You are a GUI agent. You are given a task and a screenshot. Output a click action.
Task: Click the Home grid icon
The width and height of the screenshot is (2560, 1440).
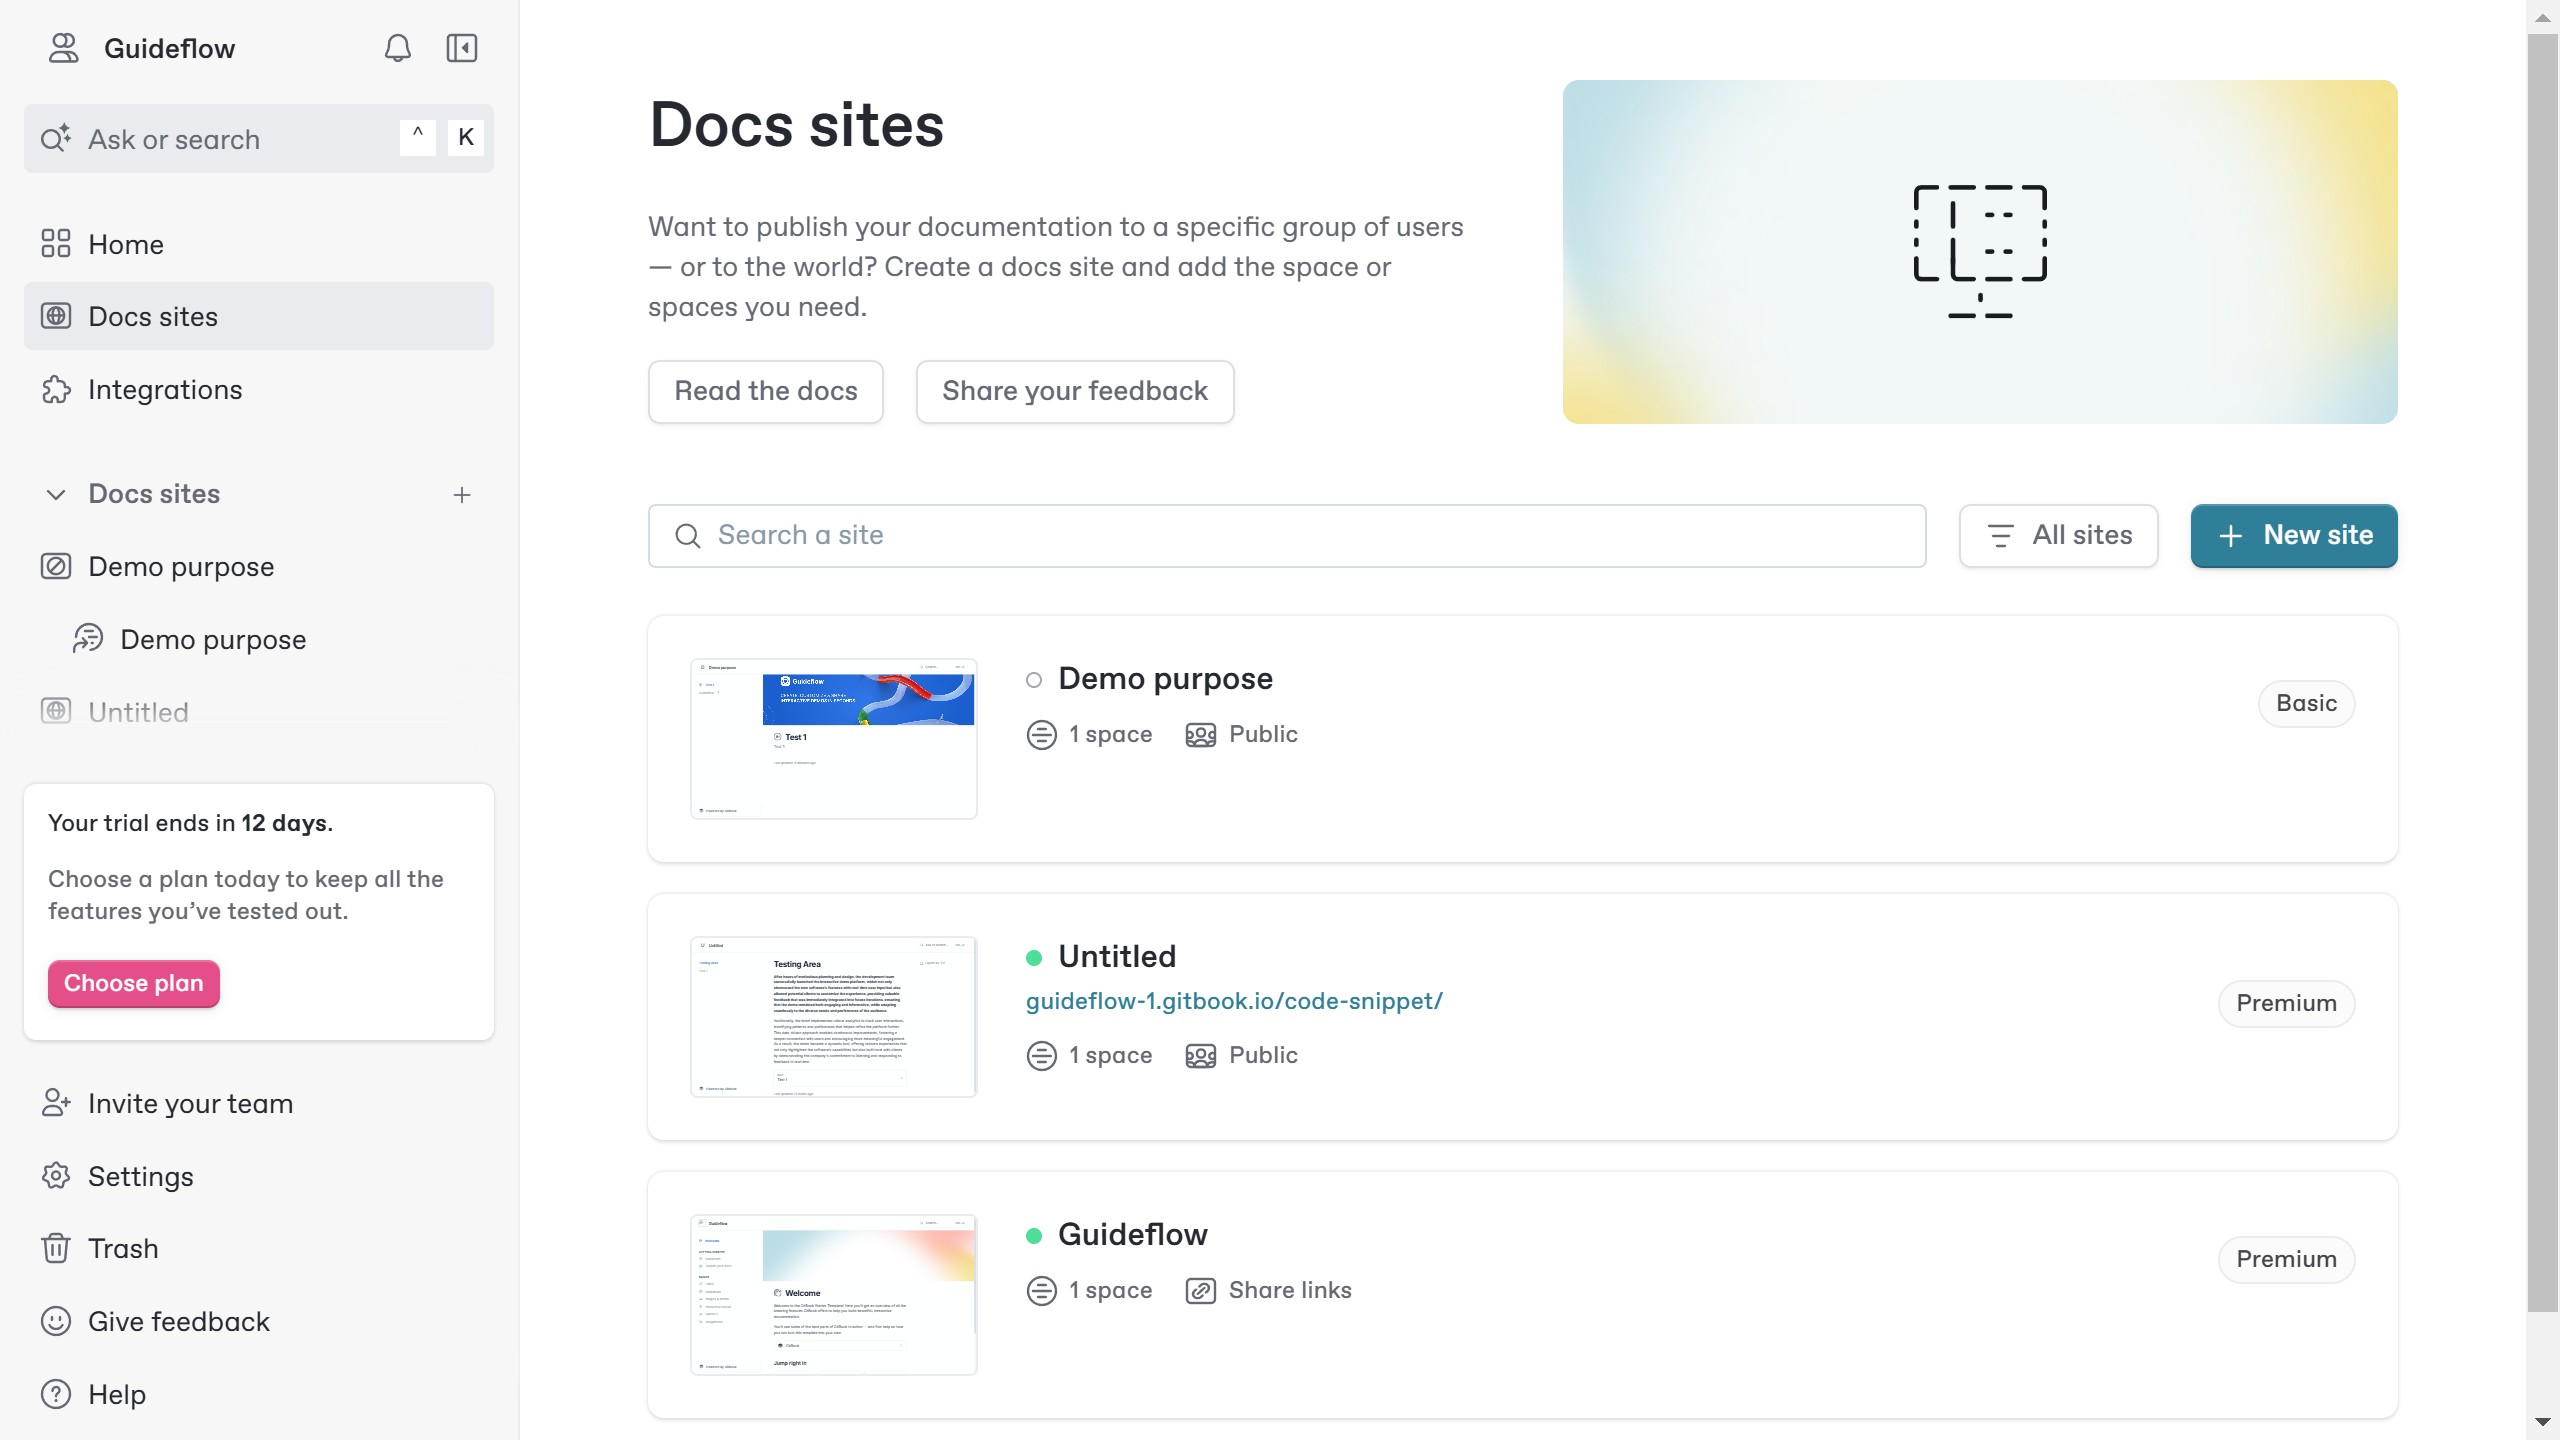[x=56, y=244]
